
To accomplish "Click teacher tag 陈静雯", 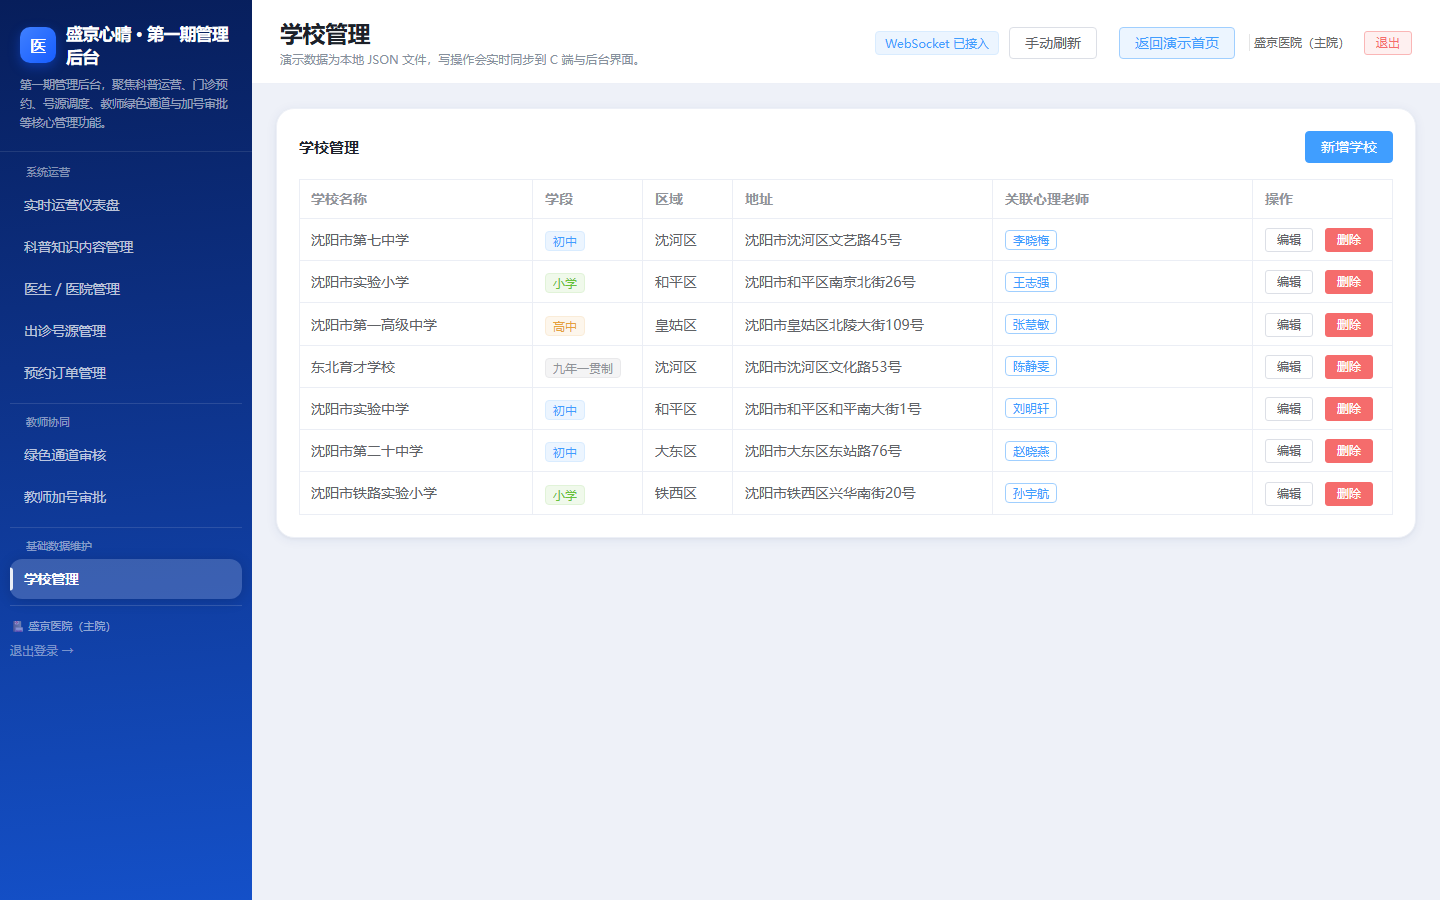I will (1031, 366).
